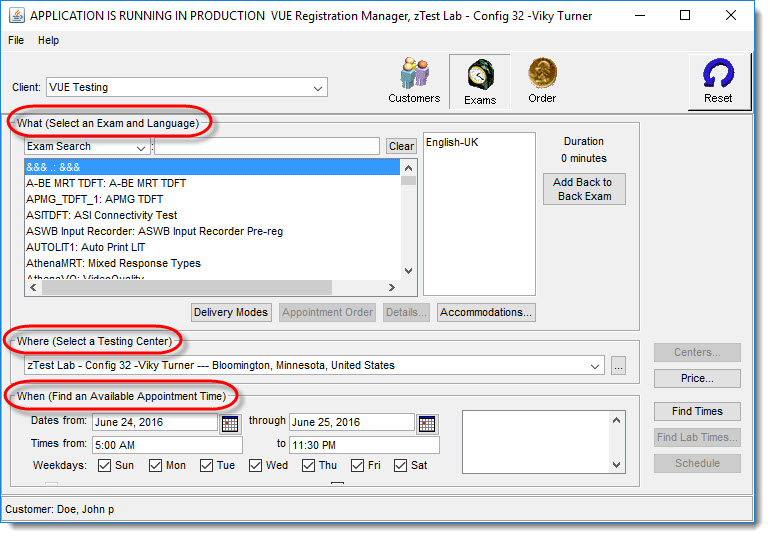The image size is (770, 538).
Task: Click exam list scroll right arrow
Action: tap(391, 288)
